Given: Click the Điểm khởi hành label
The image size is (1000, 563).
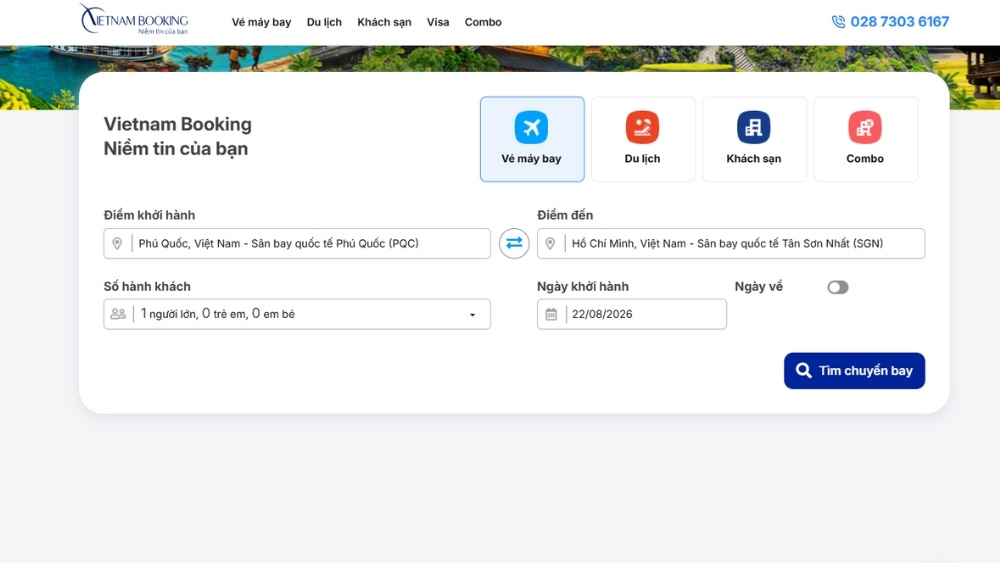Looking at the screenshot, I should (150, 216).
